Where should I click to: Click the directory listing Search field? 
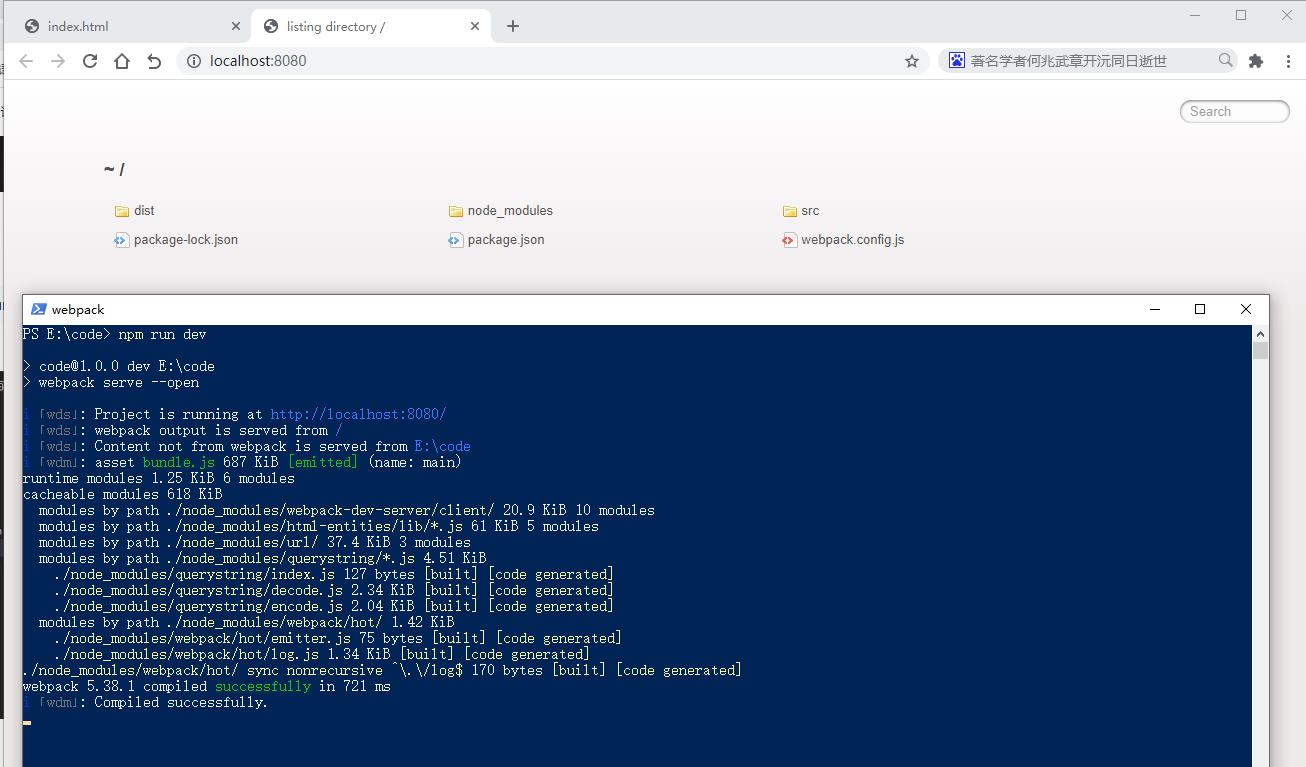[x=1235, y=111]
